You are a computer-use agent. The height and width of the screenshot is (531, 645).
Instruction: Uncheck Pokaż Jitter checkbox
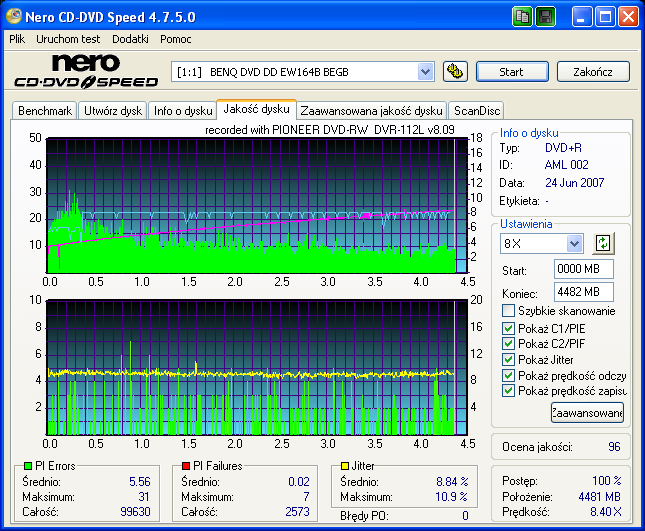coord(508,359)
